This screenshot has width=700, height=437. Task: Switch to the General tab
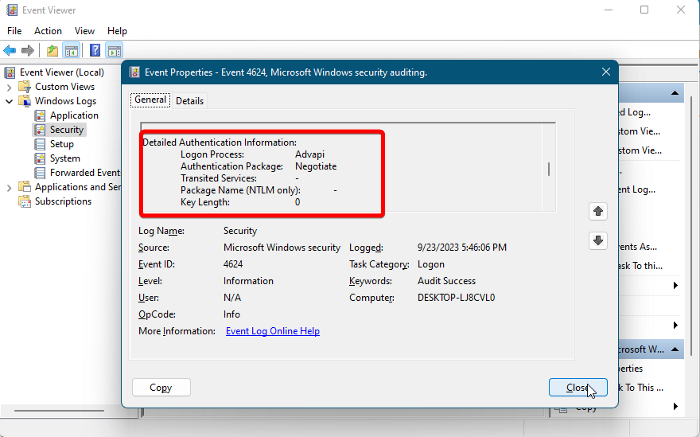(x=150, y=100)
